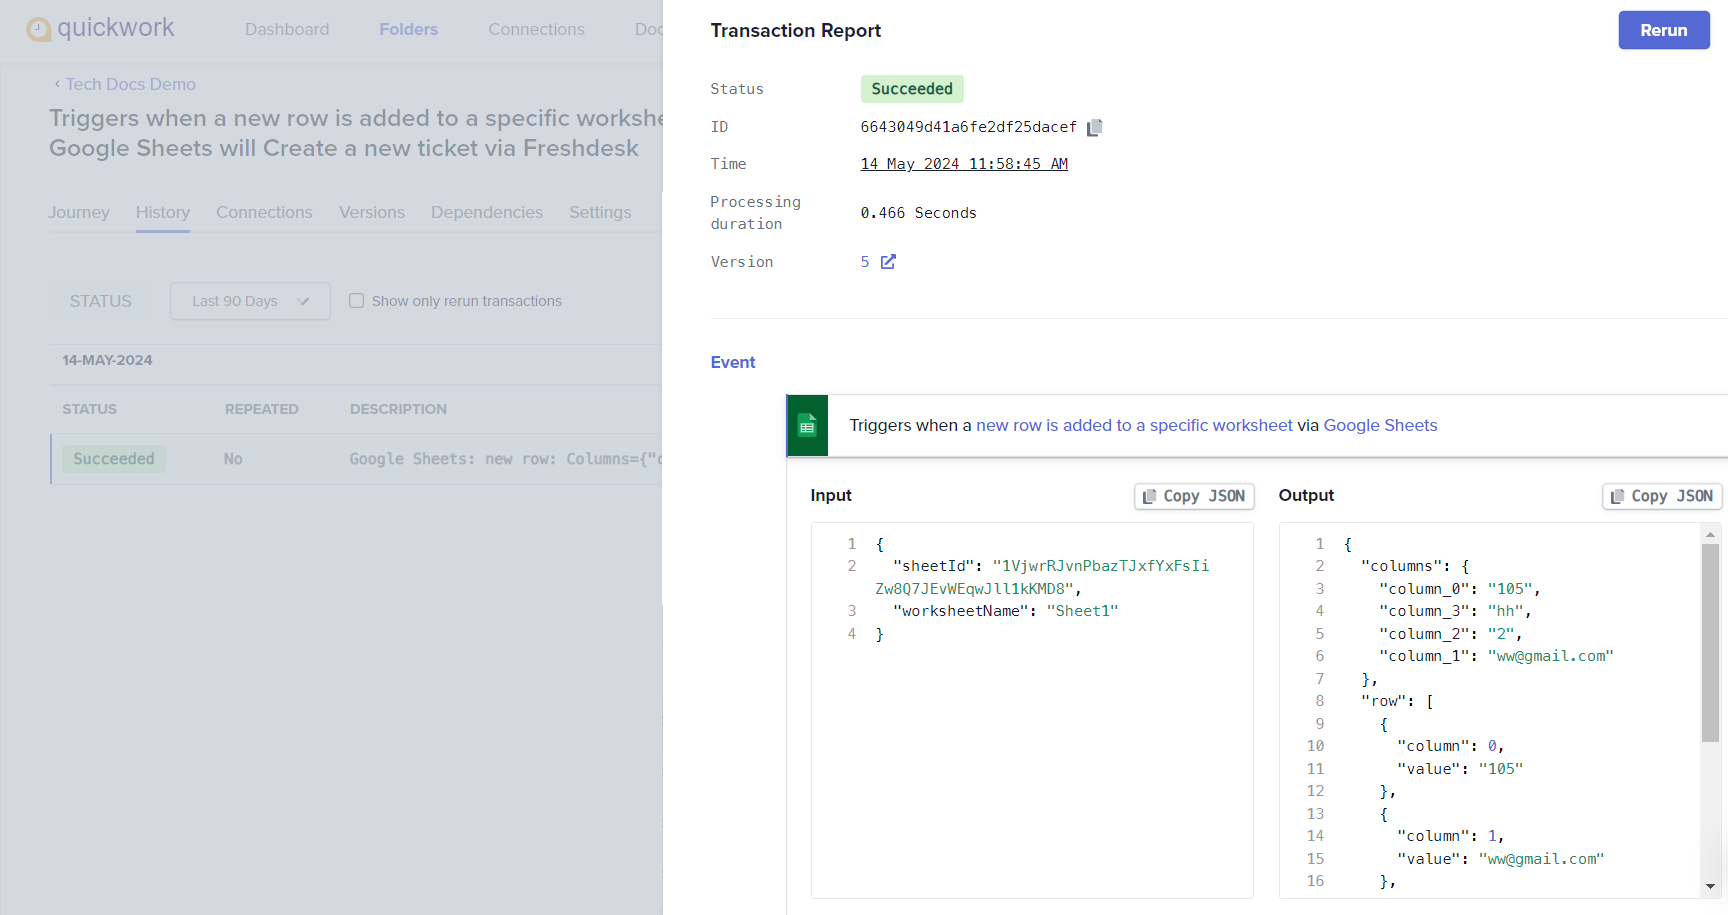Open the Google Sheets link in event
Screen dimensions: 1728x915
1380,425
